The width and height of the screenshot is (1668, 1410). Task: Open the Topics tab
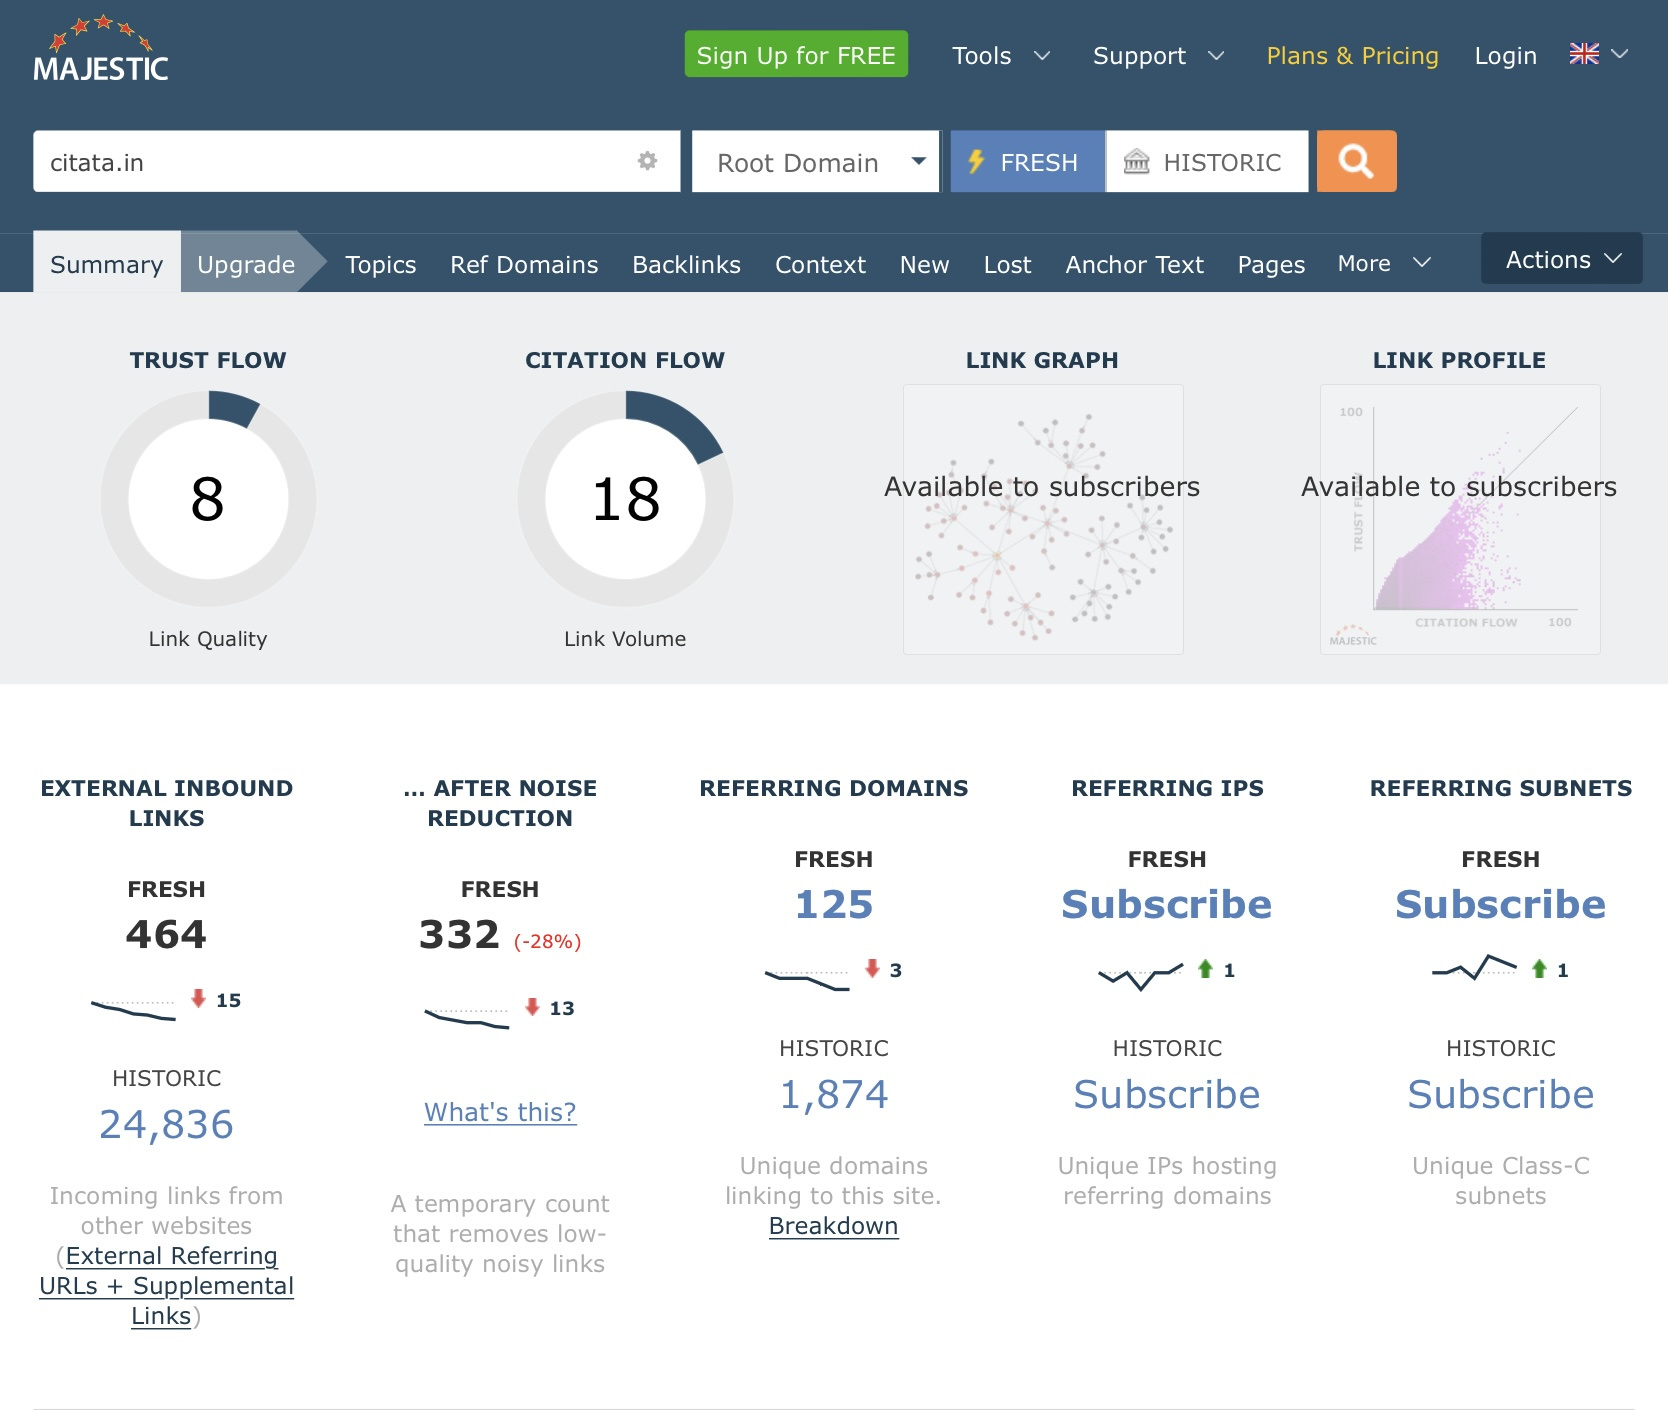[380, 265]
